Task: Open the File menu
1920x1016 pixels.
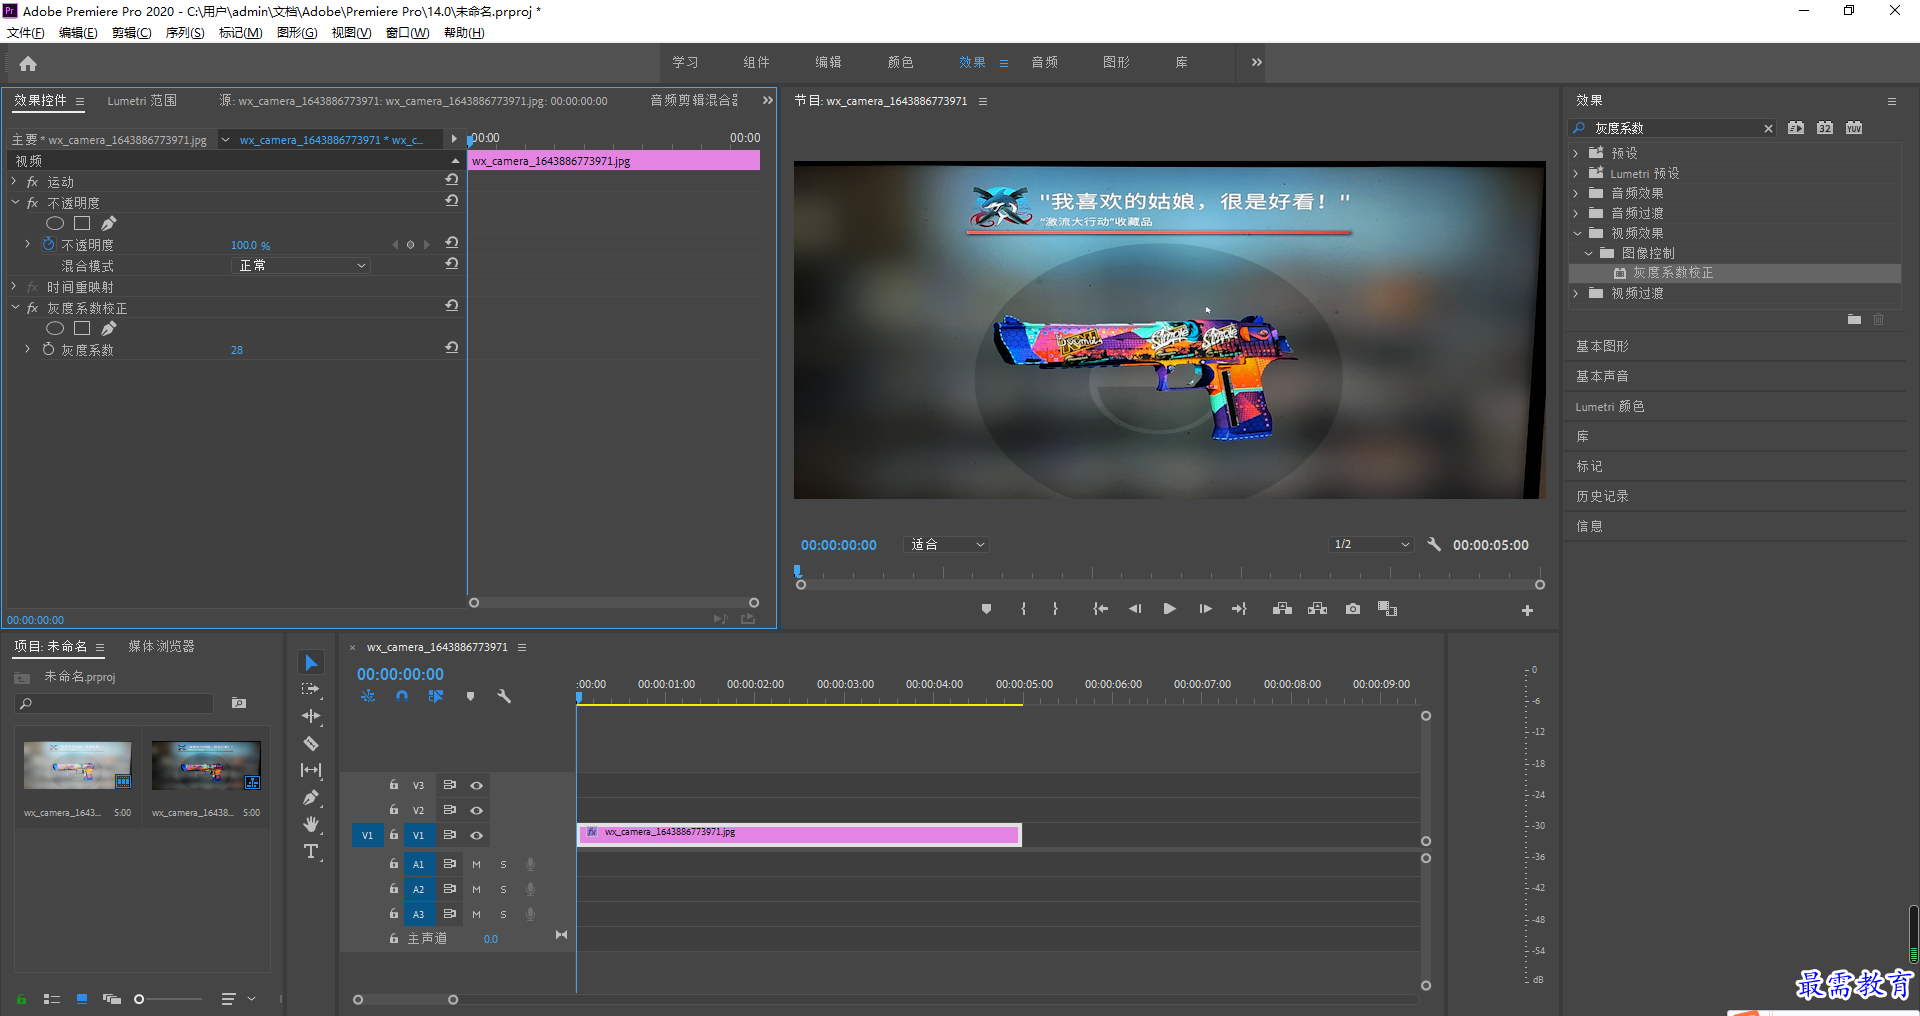Action: coord(26,33)
